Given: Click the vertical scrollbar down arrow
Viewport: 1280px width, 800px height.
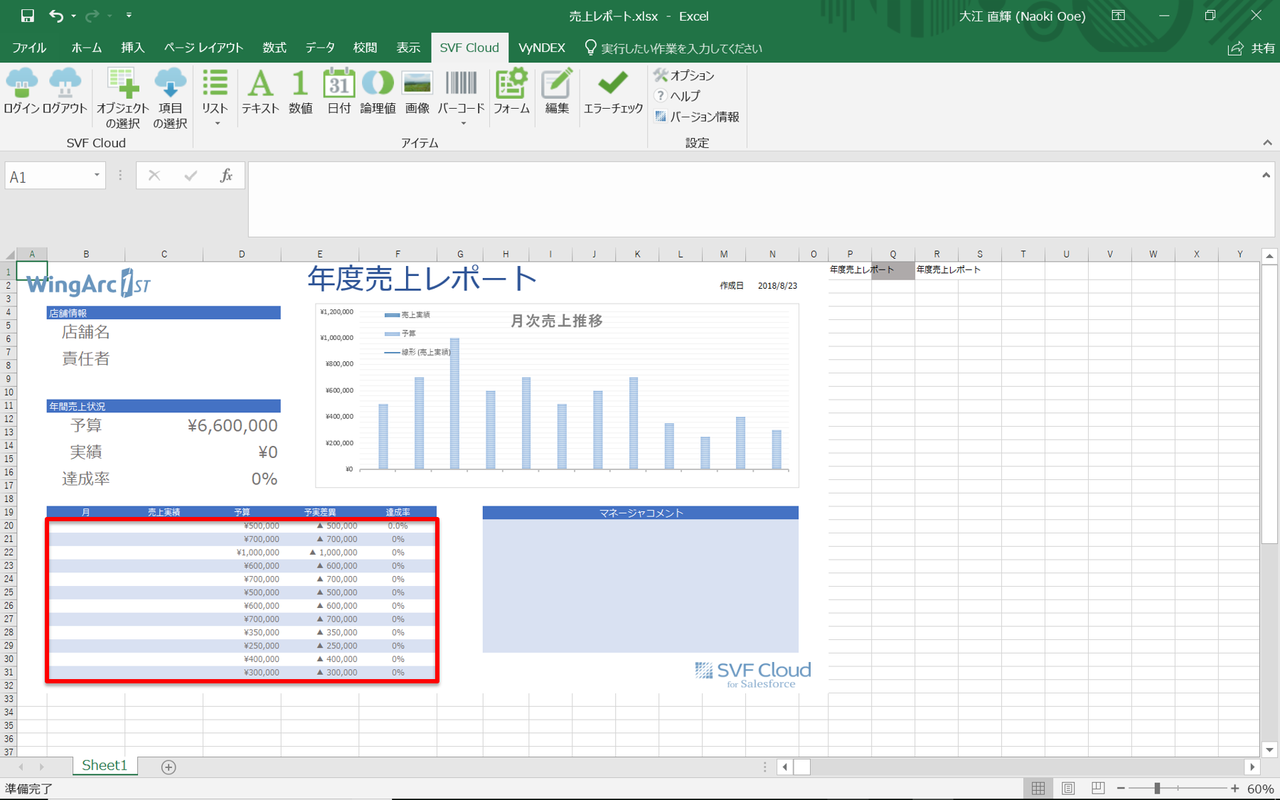Looking at the screenshot, I should click(1269, 748).
